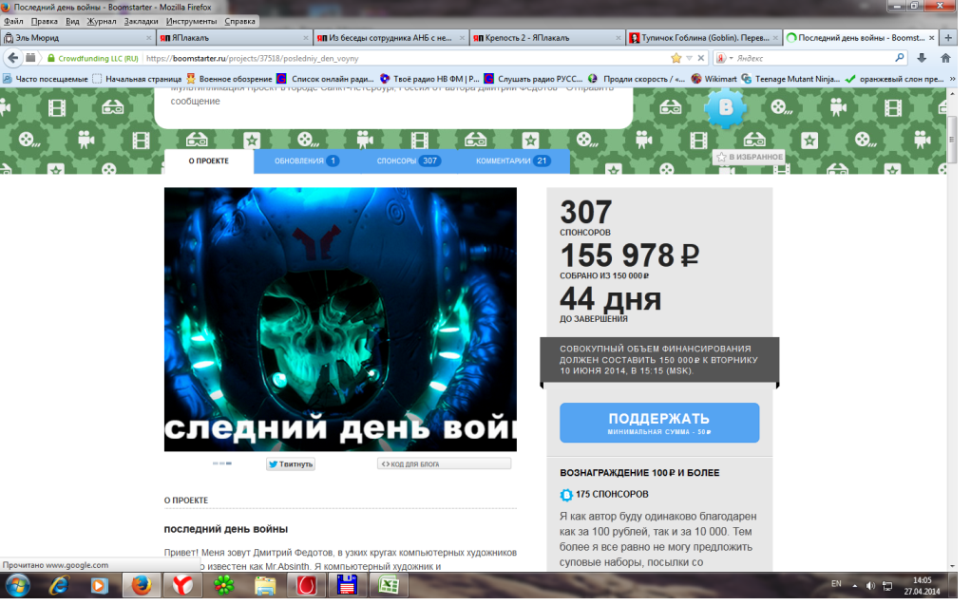The width and height of the screenshot is (971, 605).
Task: Show hidden tray icons arrow
Action: click(x=855, y=585)
